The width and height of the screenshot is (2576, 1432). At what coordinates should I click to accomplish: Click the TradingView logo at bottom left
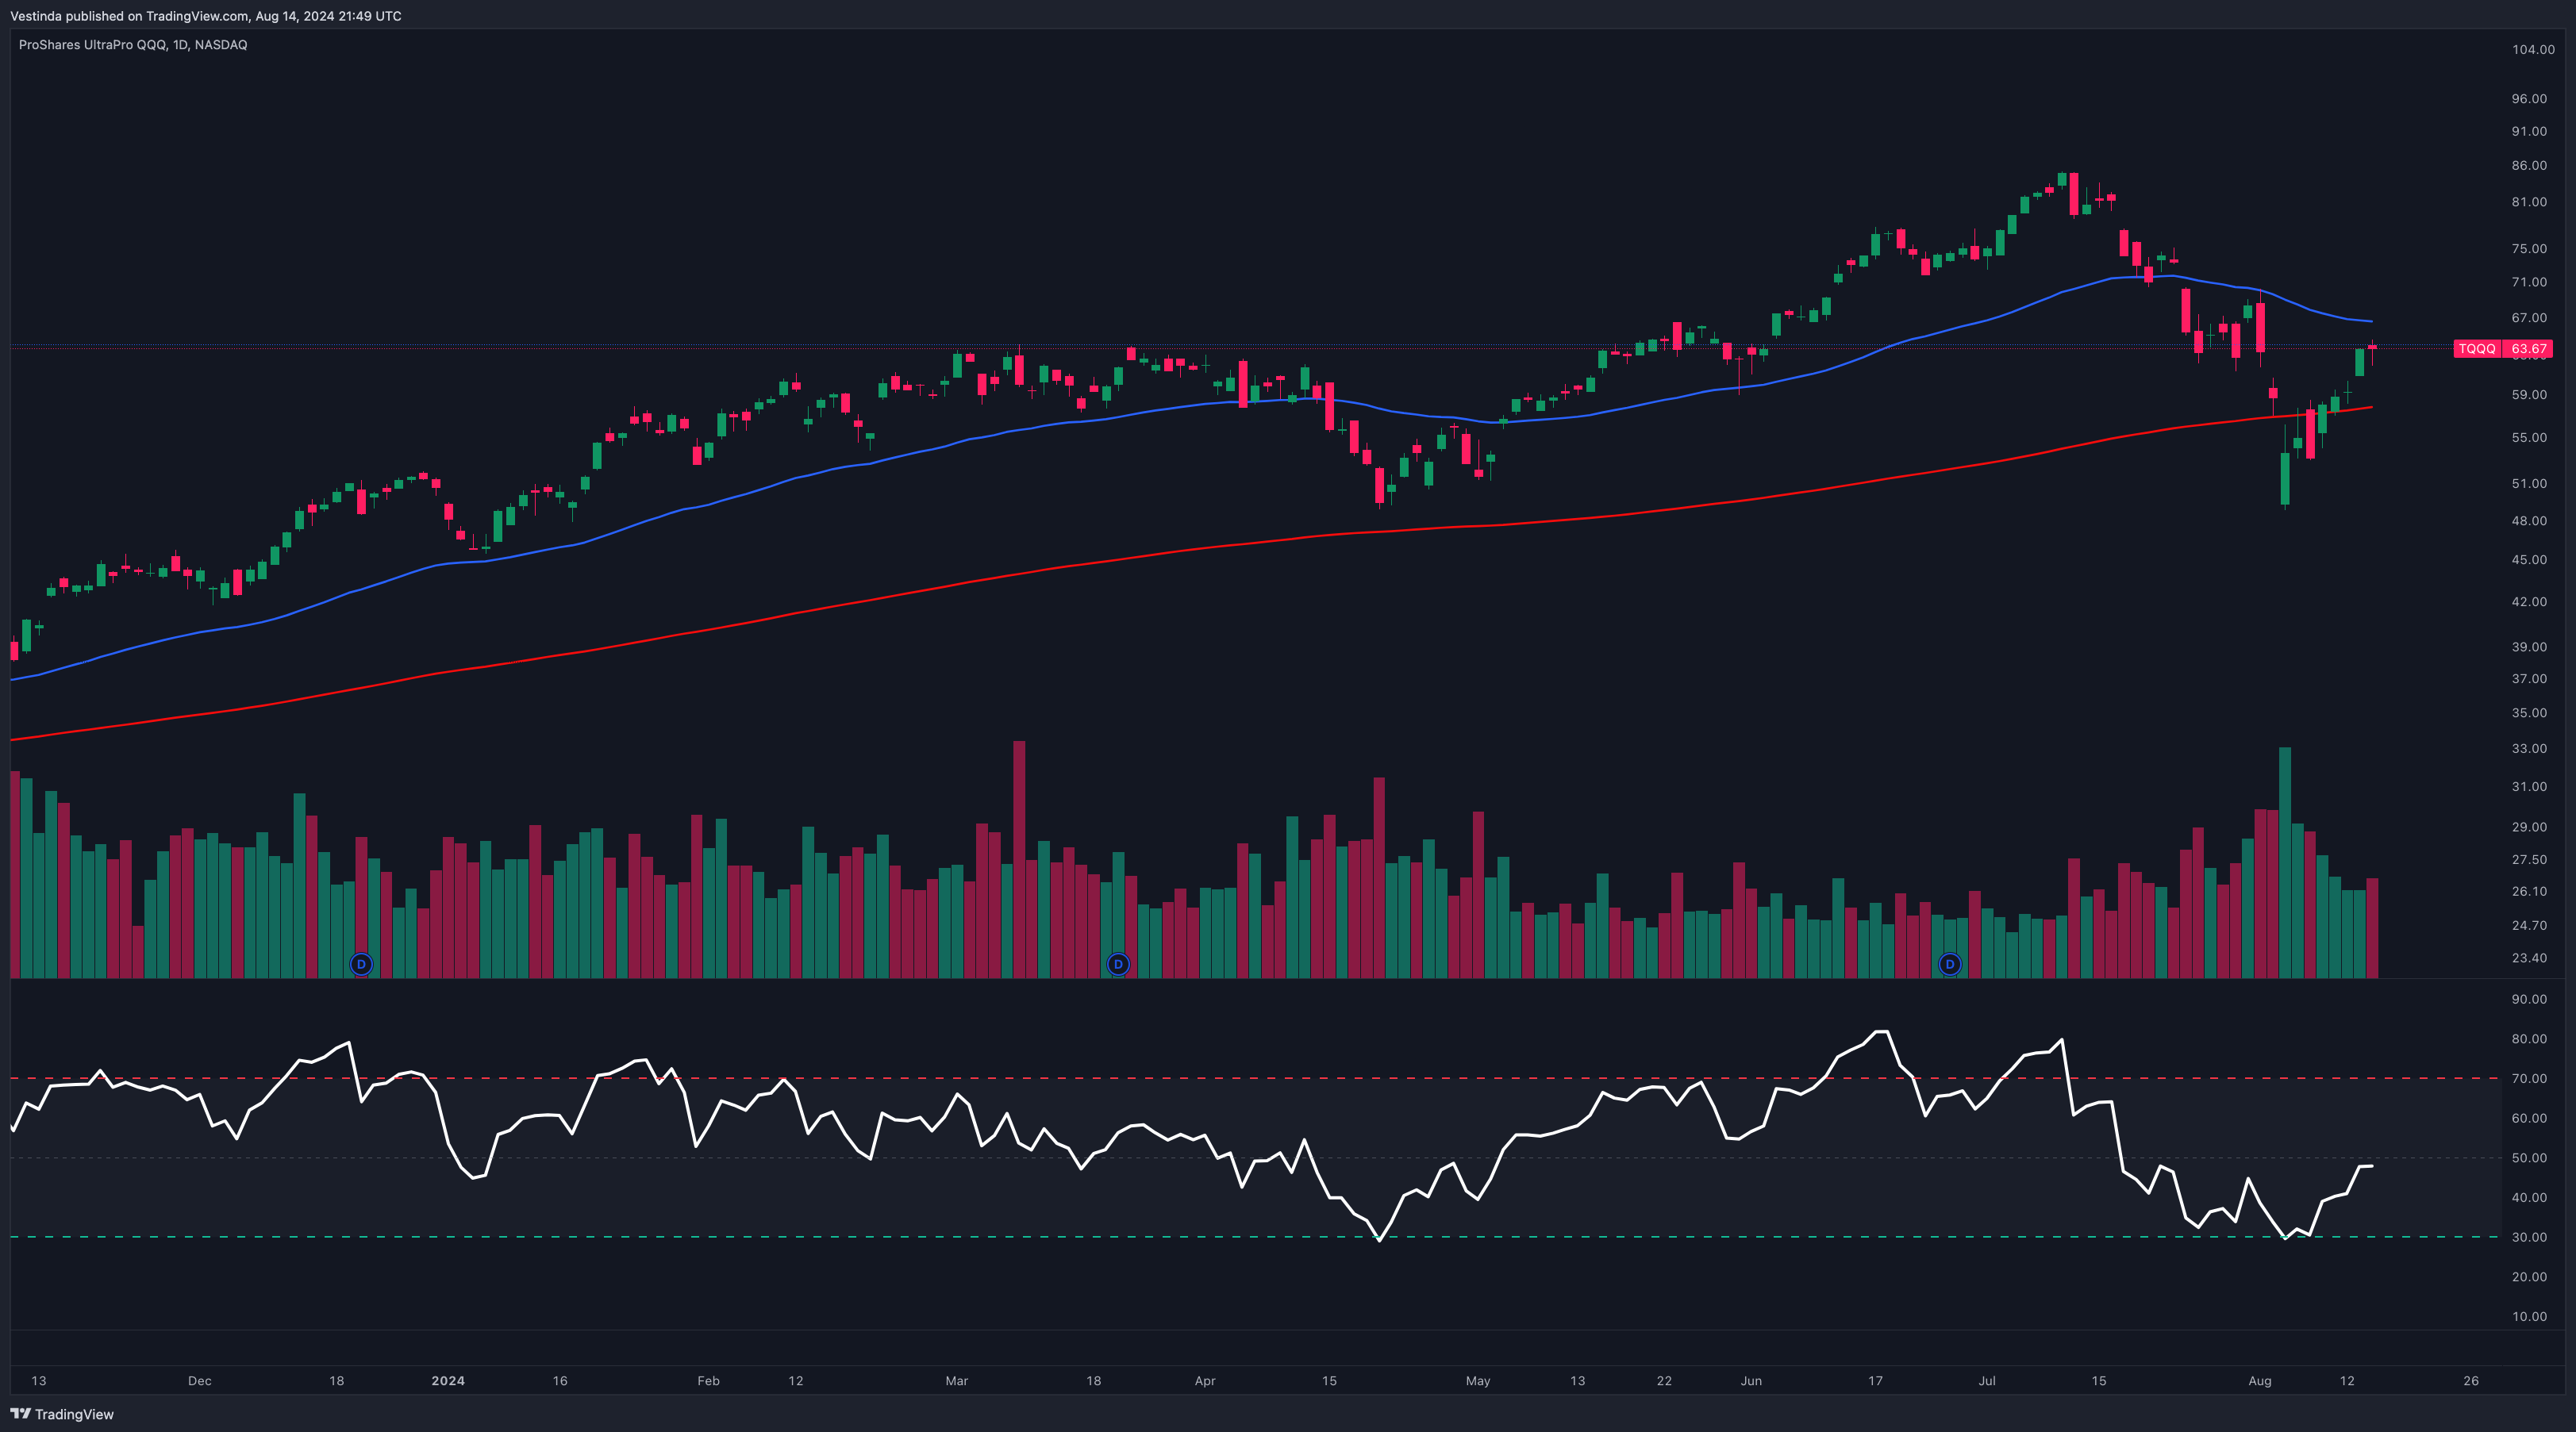coord(62,1414)
